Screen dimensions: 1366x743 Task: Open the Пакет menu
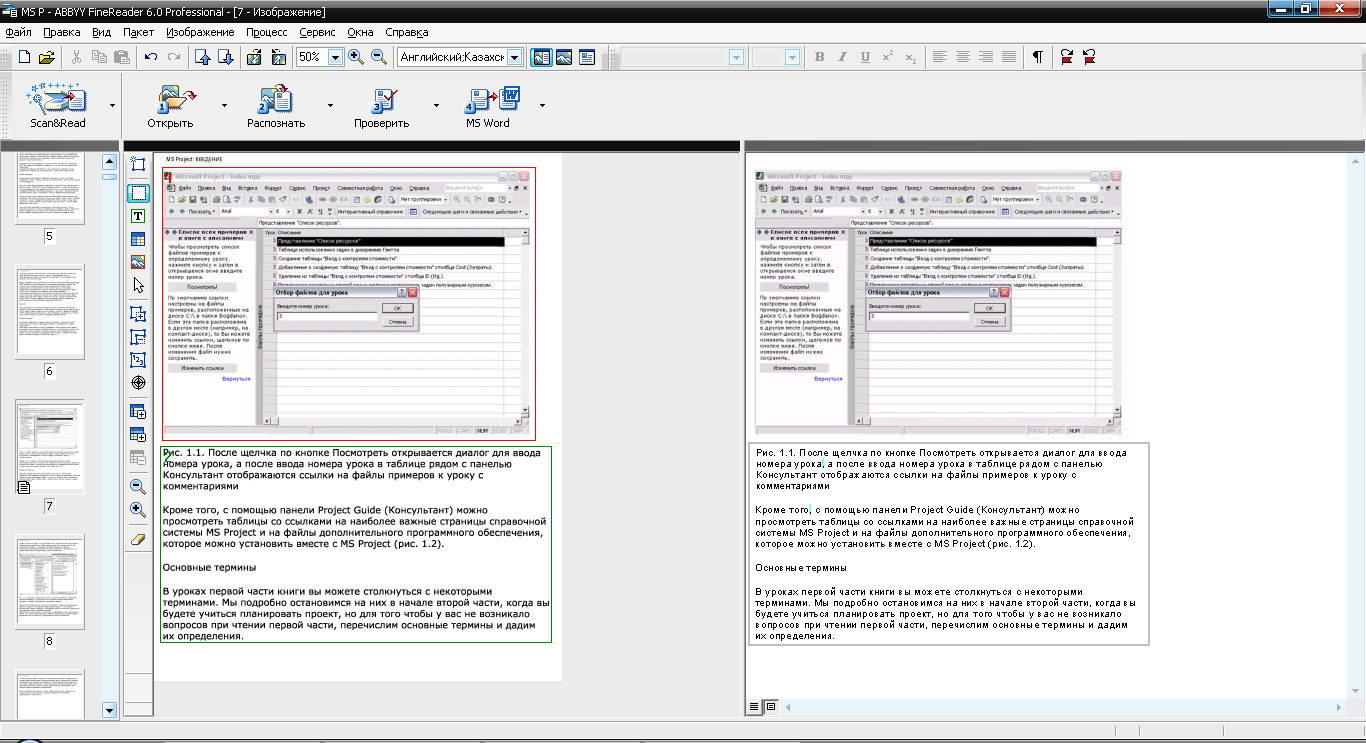coord(138,32)
